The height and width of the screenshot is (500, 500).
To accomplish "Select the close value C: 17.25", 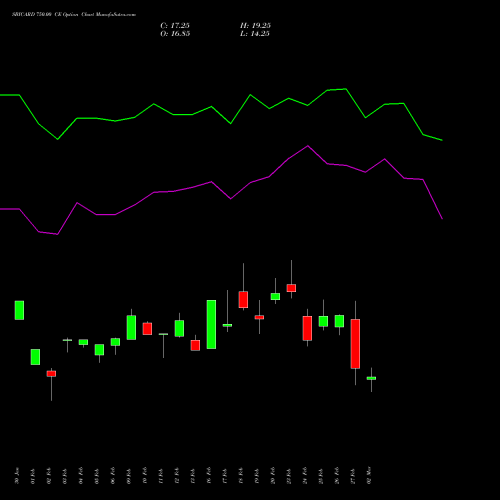I will (x=175, y=26).
